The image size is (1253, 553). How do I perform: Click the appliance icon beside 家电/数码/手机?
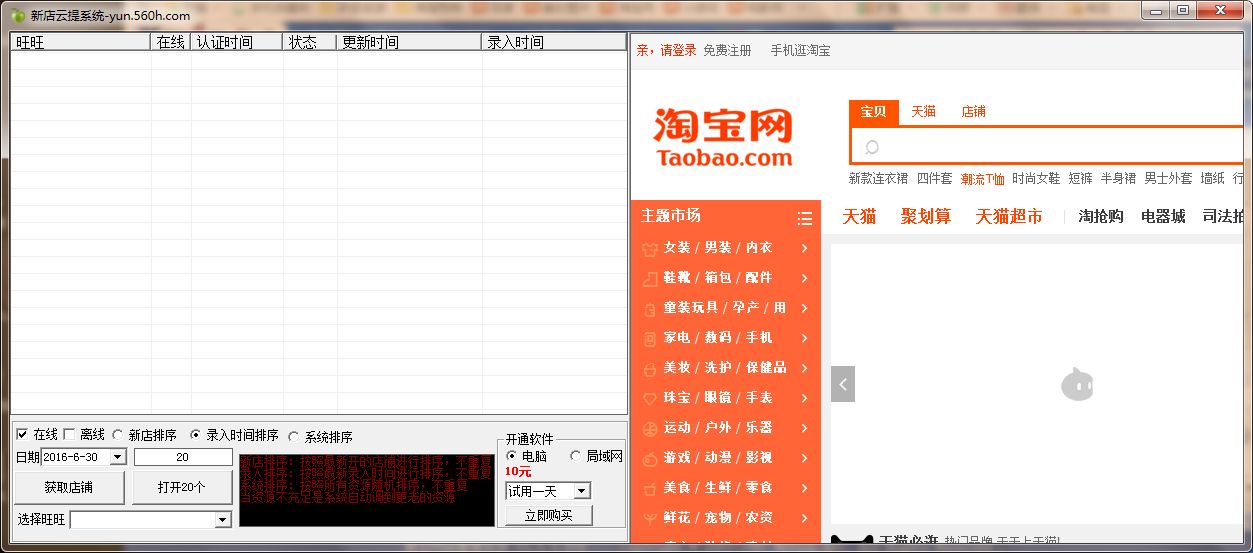point(650,338)
